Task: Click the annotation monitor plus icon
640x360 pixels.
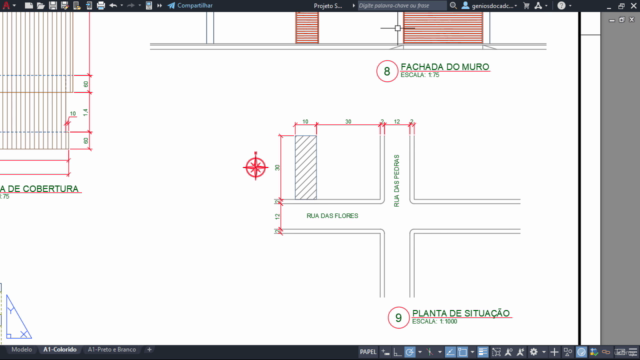Action: [x=554, y=352]
